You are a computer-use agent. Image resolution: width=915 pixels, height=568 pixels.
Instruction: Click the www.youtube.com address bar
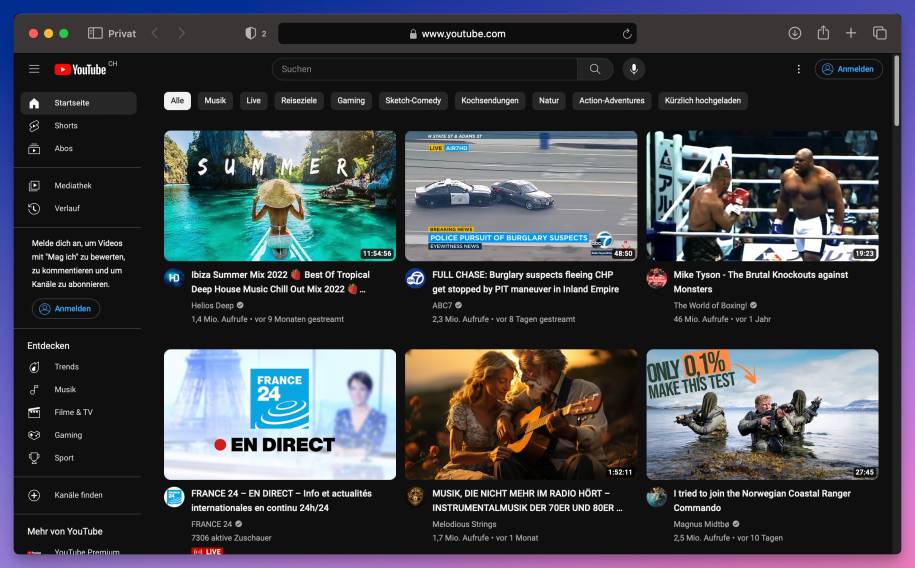(x=458, y=34)
